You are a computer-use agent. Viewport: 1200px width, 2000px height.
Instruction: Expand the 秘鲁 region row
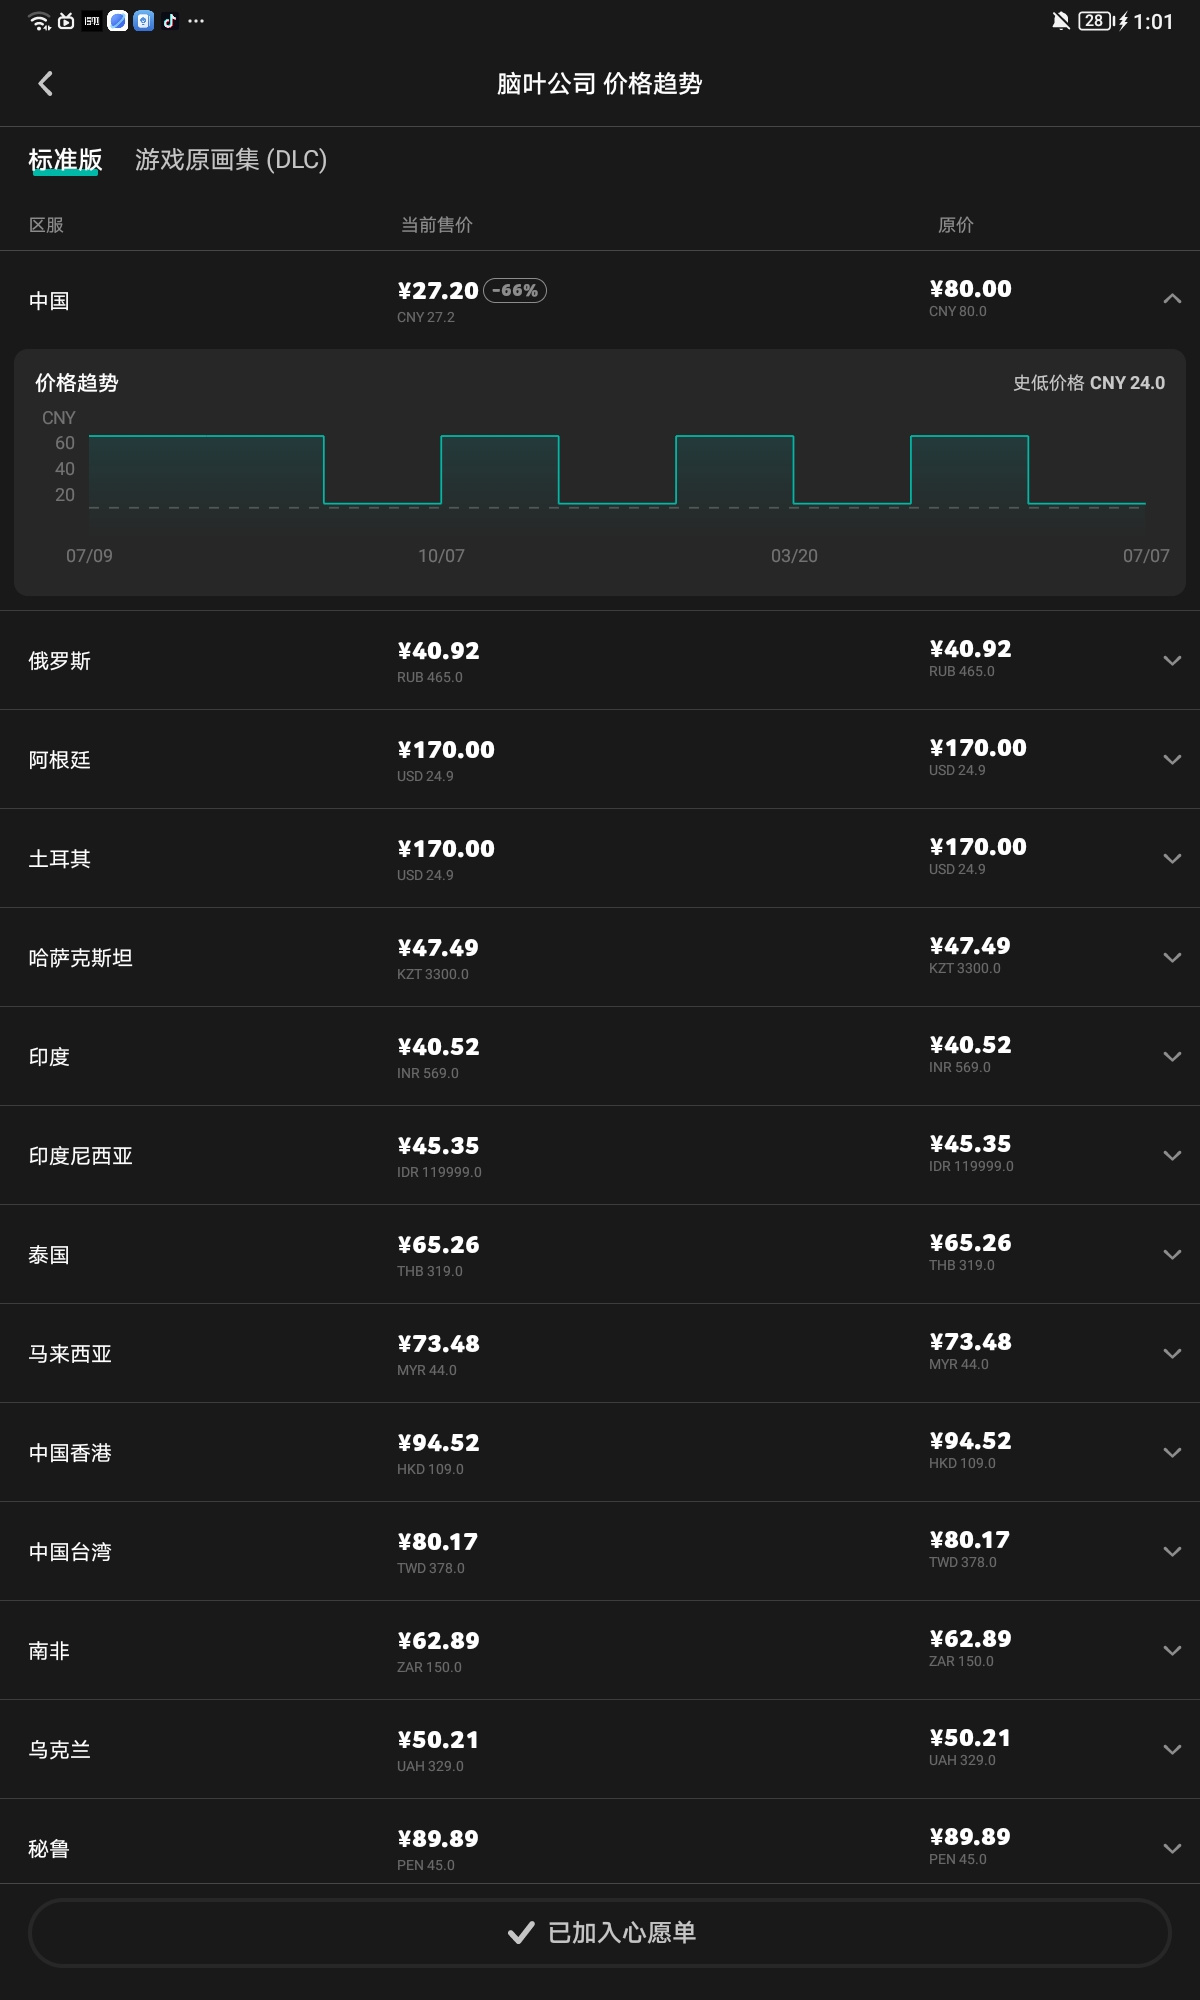click(1172, 1848)
